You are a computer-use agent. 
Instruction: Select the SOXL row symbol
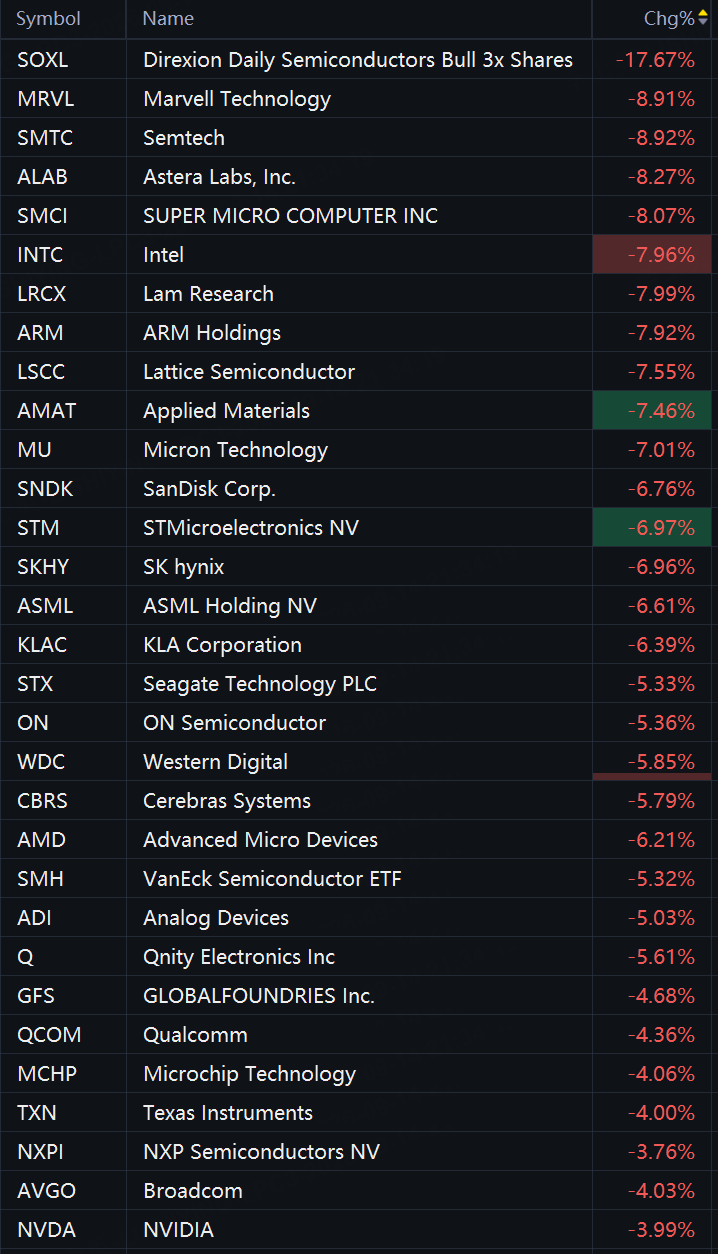pyautogui.click(x=43, y=60)
